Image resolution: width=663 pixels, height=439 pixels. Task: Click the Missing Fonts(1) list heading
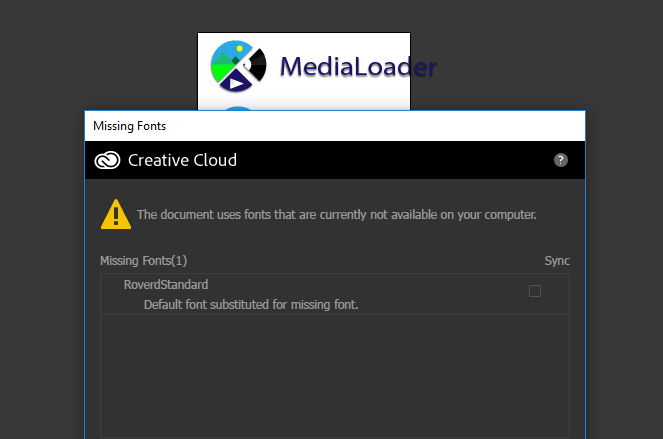coord(143,261)
